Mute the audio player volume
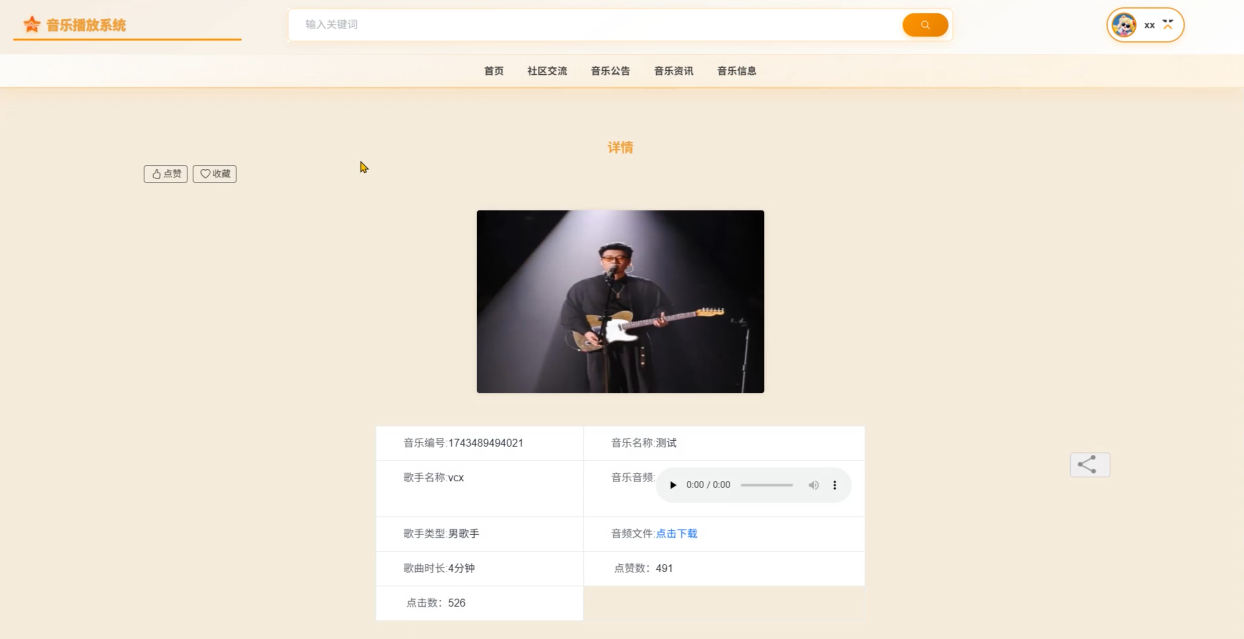 coord(813,485)
